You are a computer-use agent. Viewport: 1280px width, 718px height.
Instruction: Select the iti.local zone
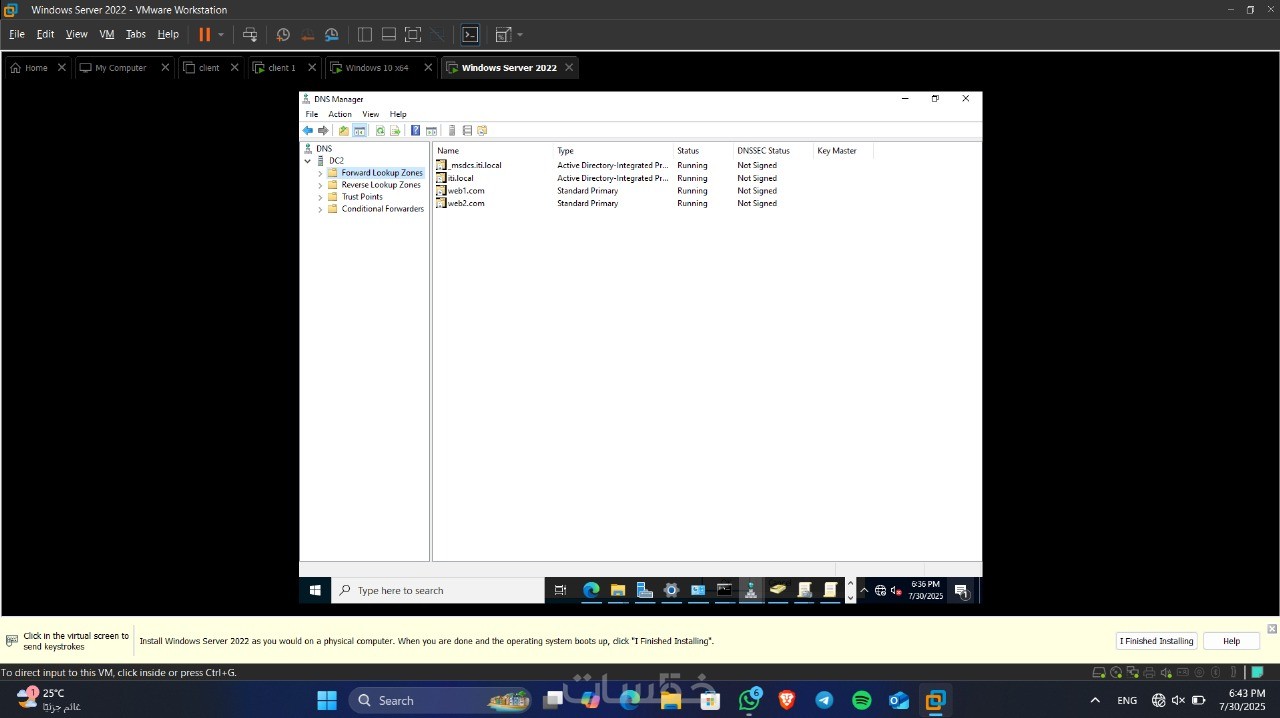coord(460,178)
